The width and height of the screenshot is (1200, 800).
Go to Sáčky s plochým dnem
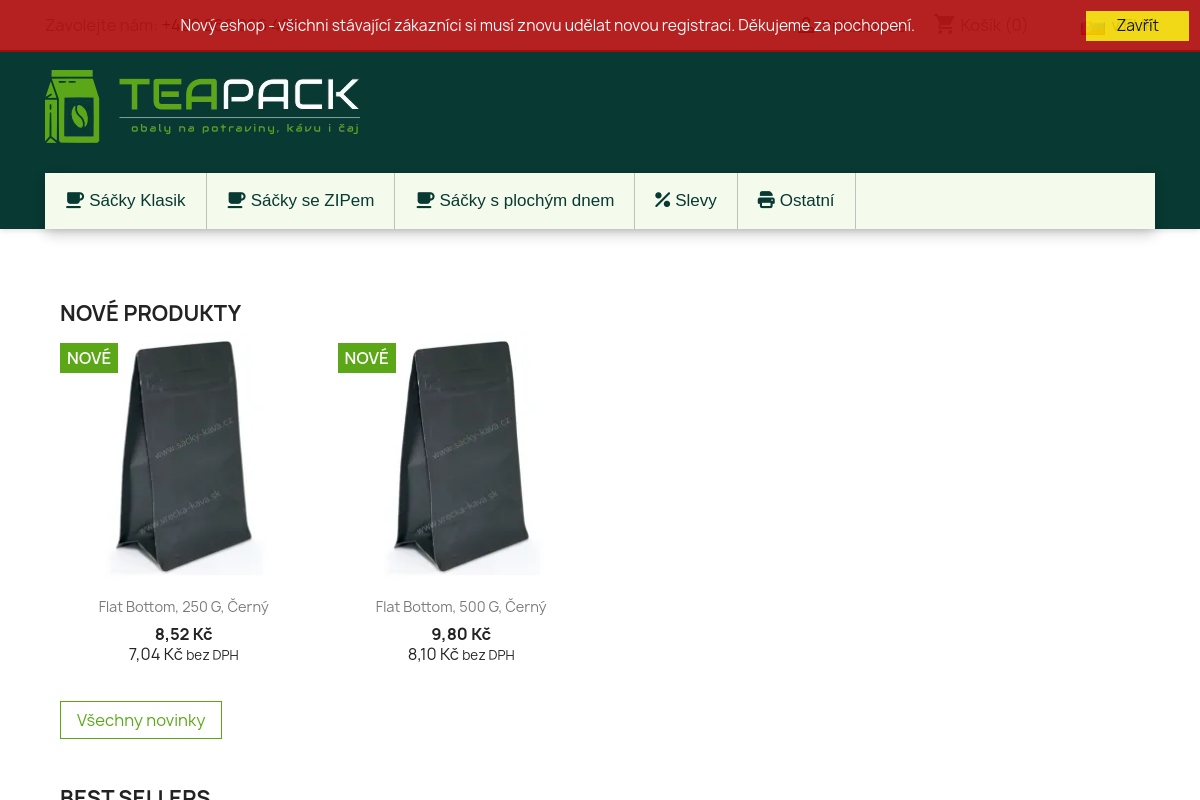coord(526,201)
